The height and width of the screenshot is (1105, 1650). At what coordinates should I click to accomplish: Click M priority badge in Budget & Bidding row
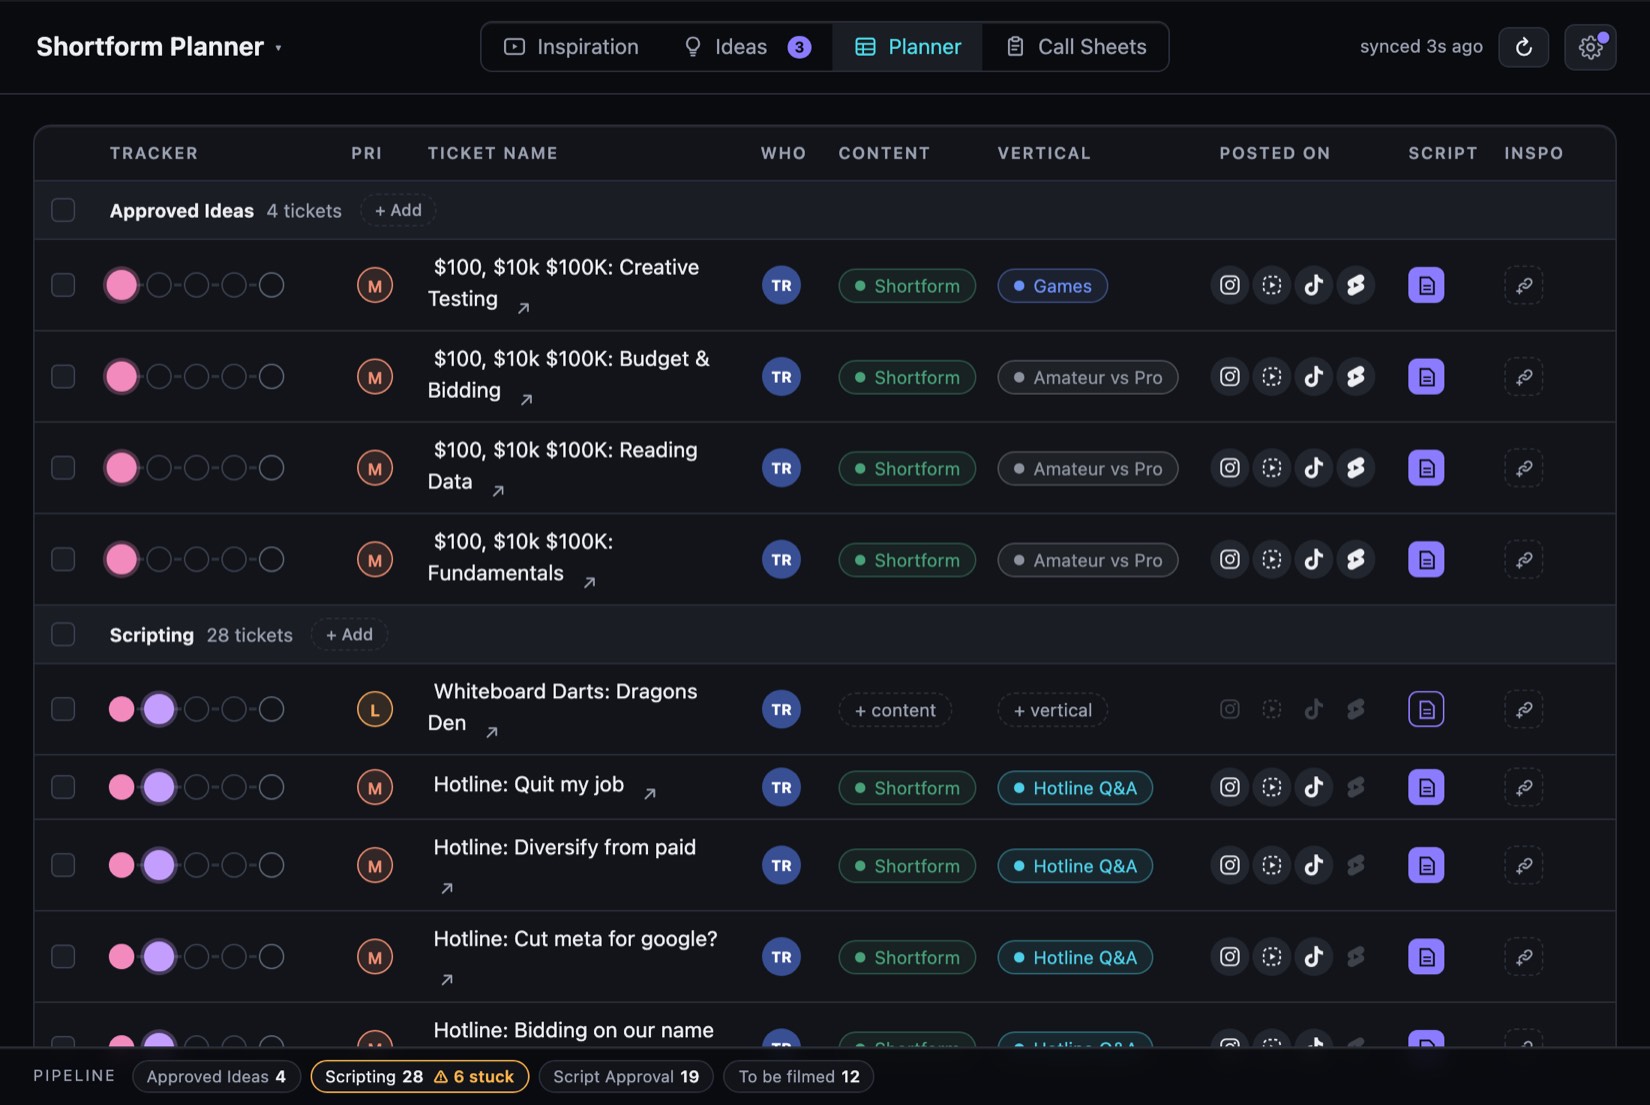pos(375,377)
